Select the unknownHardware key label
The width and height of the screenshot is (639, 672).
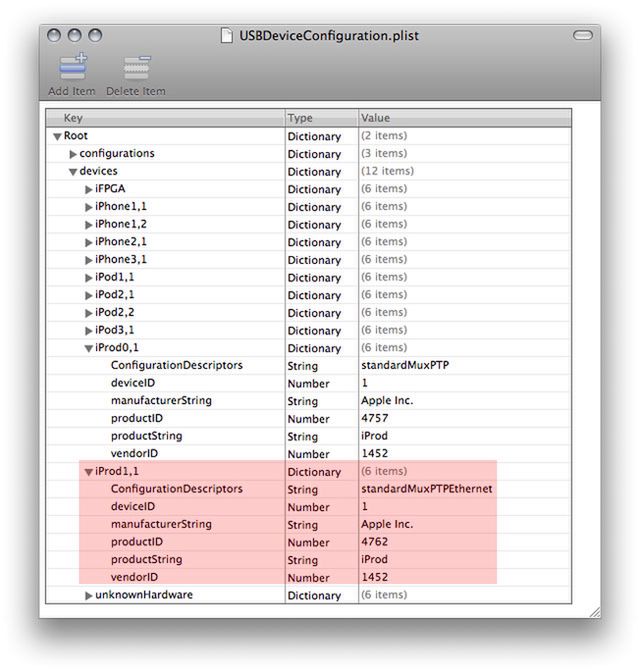pos(144,595)
